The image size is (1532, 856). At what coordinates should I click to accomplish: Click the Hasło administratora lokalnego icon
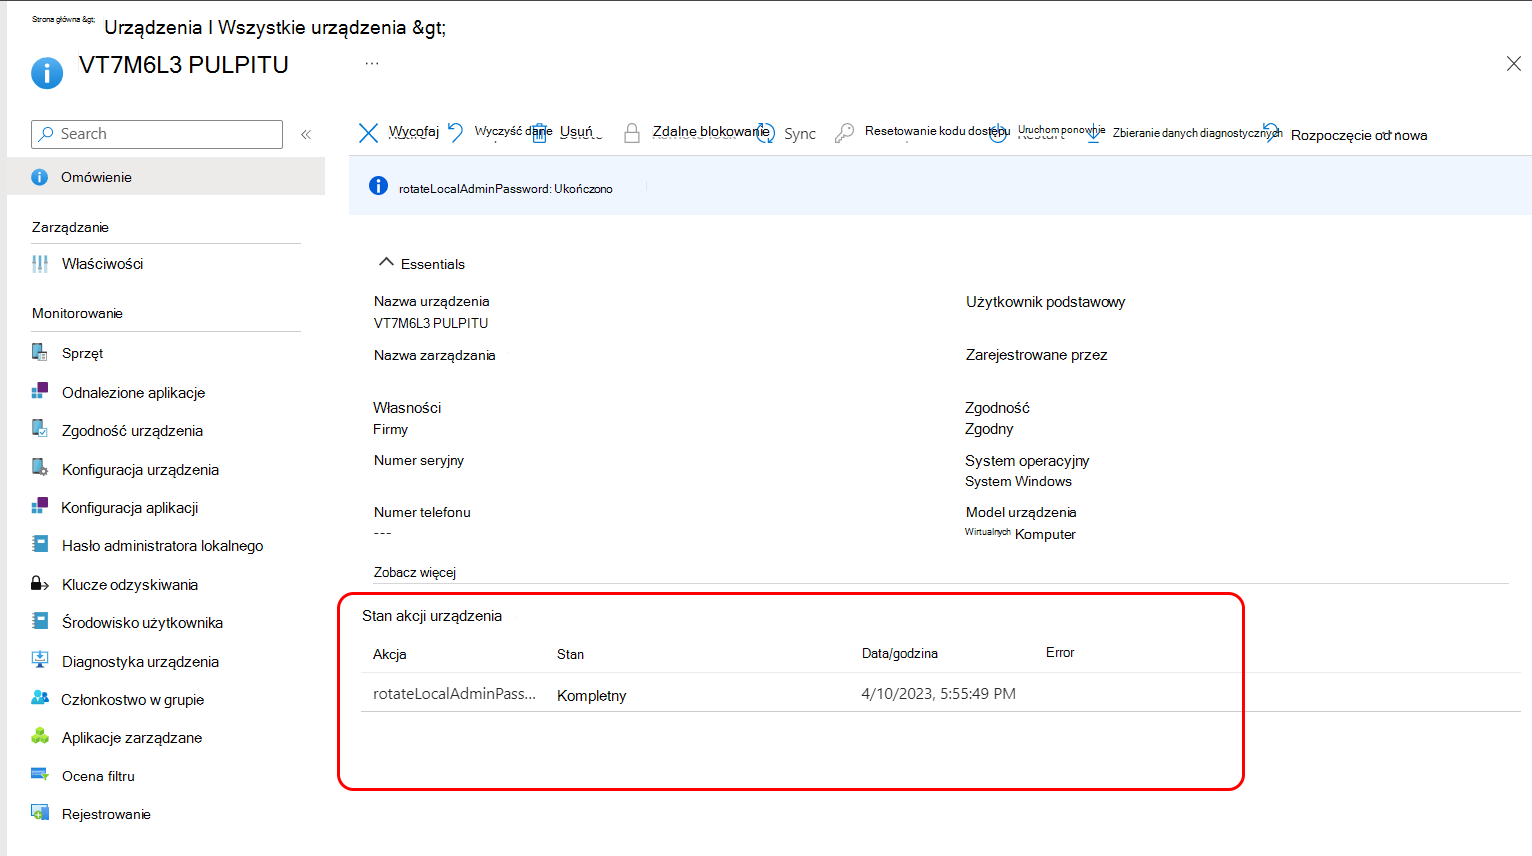click(x=40, y=544)
